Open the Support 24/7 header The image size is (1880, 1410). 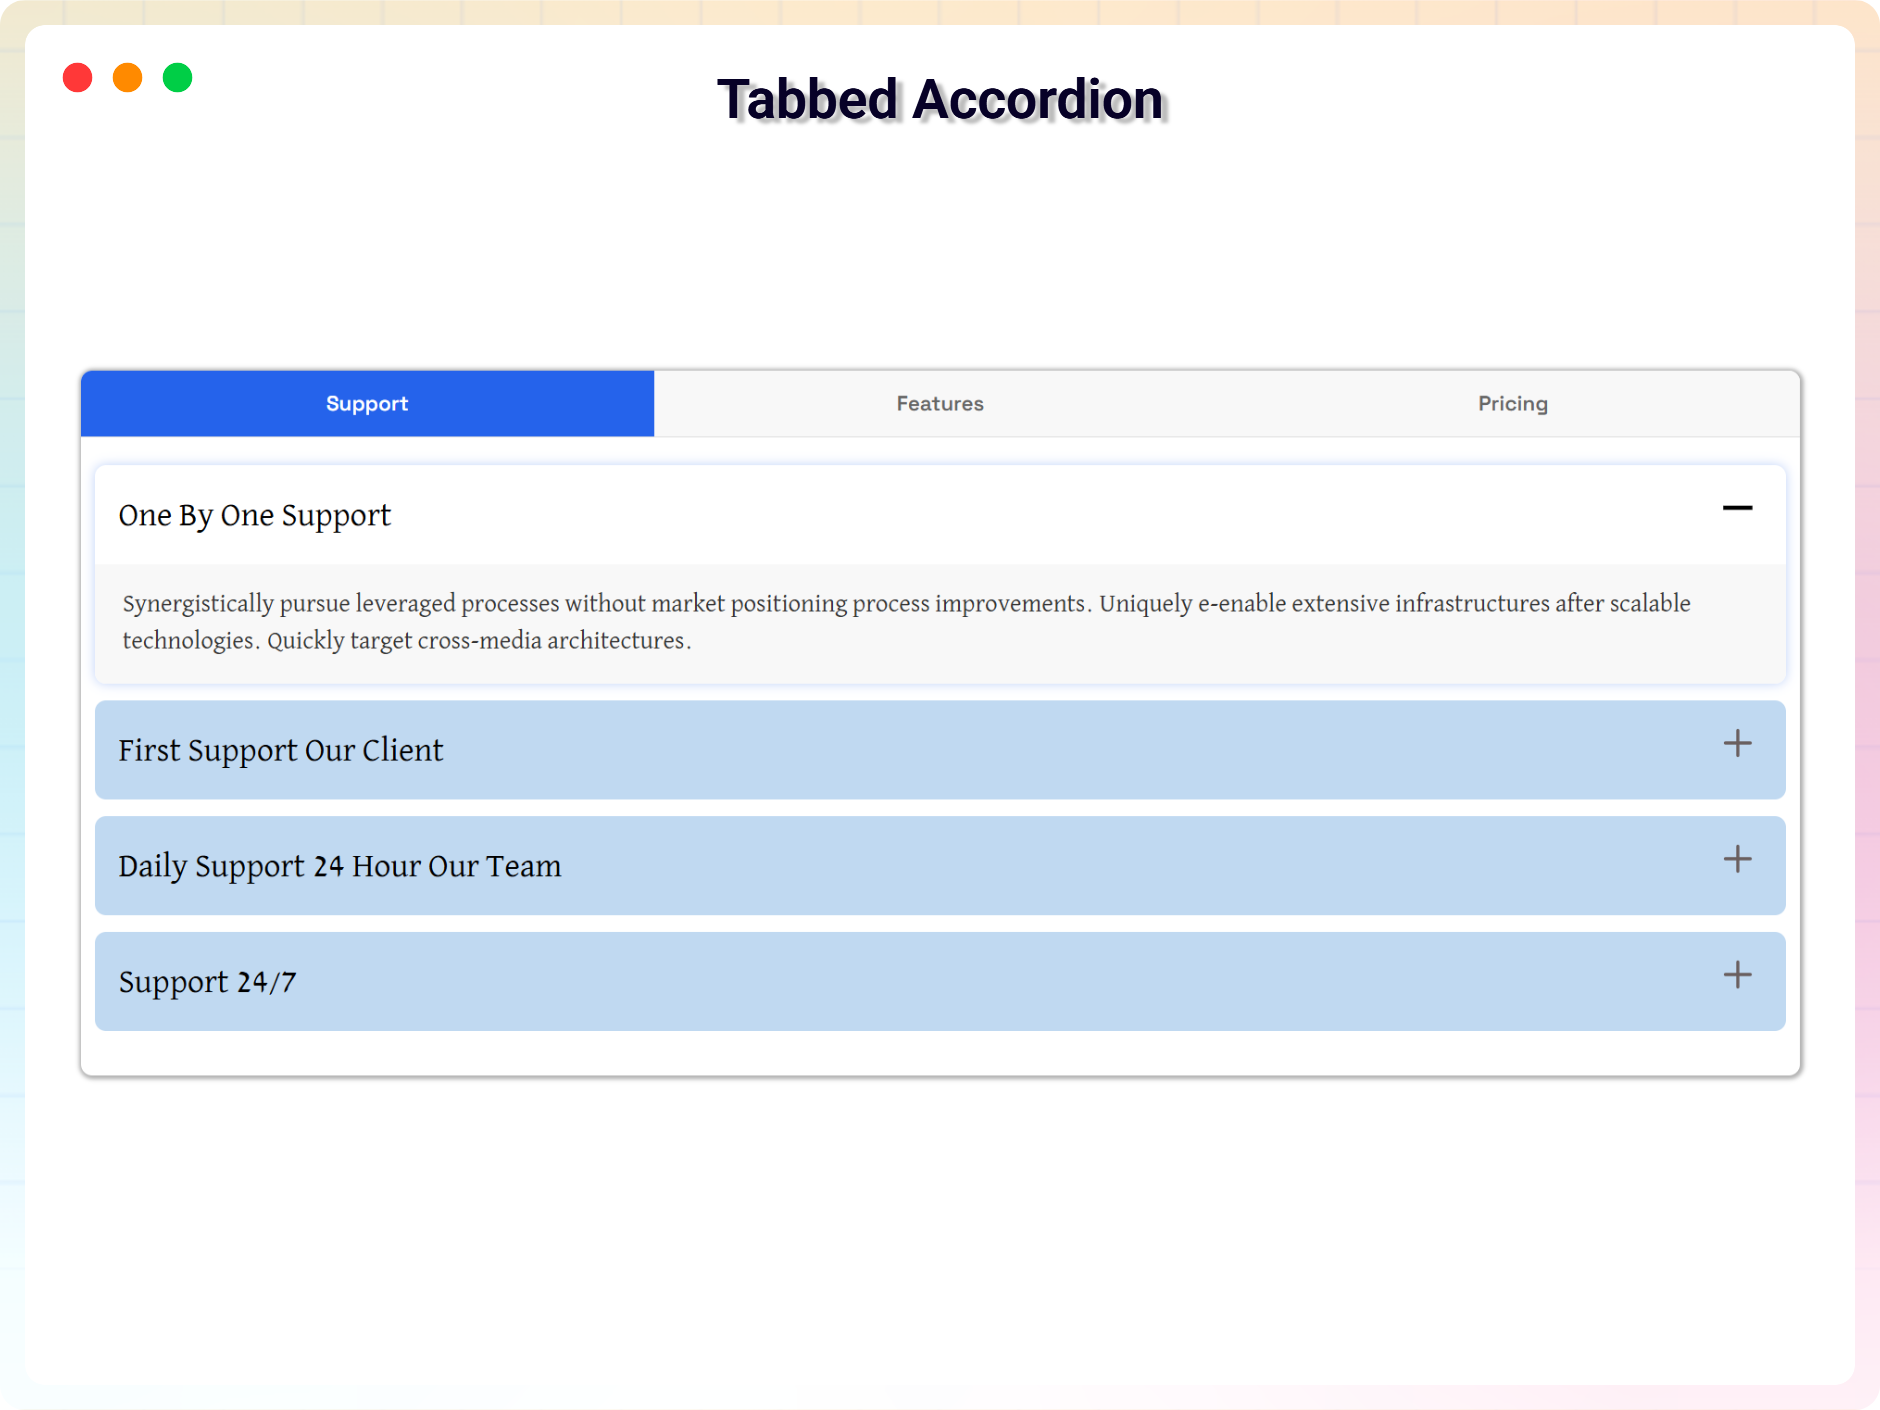pyautogui.click(x=207, y=981)
